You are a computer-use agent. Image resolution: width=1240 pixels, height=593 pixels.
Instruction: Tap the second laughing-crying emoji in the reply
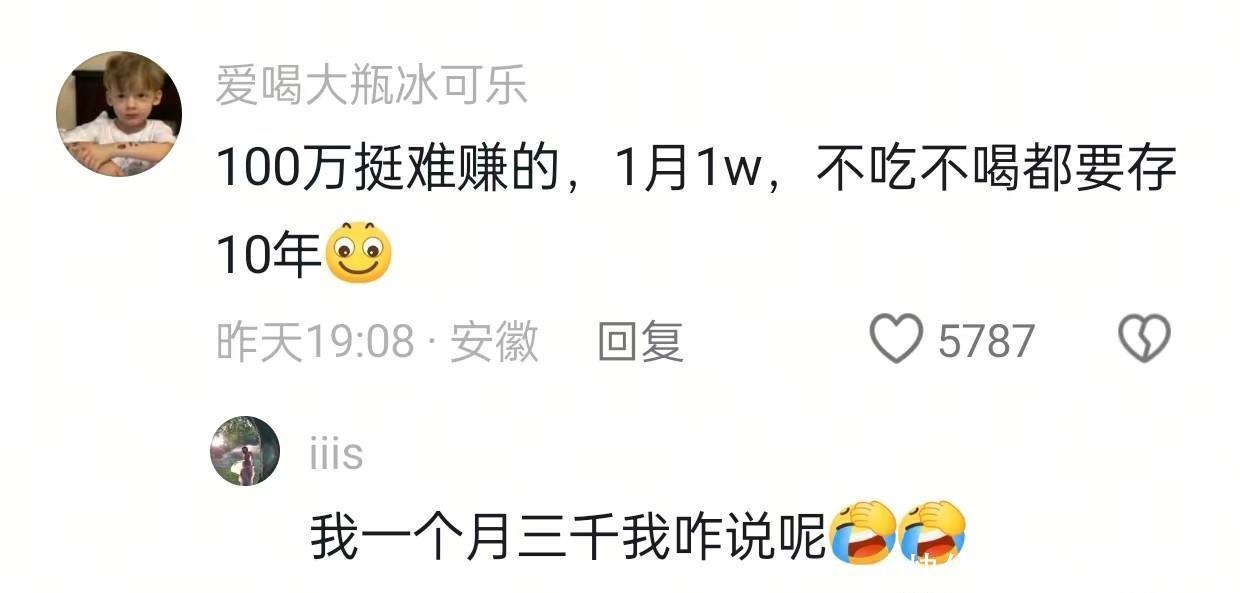[932, 533]
